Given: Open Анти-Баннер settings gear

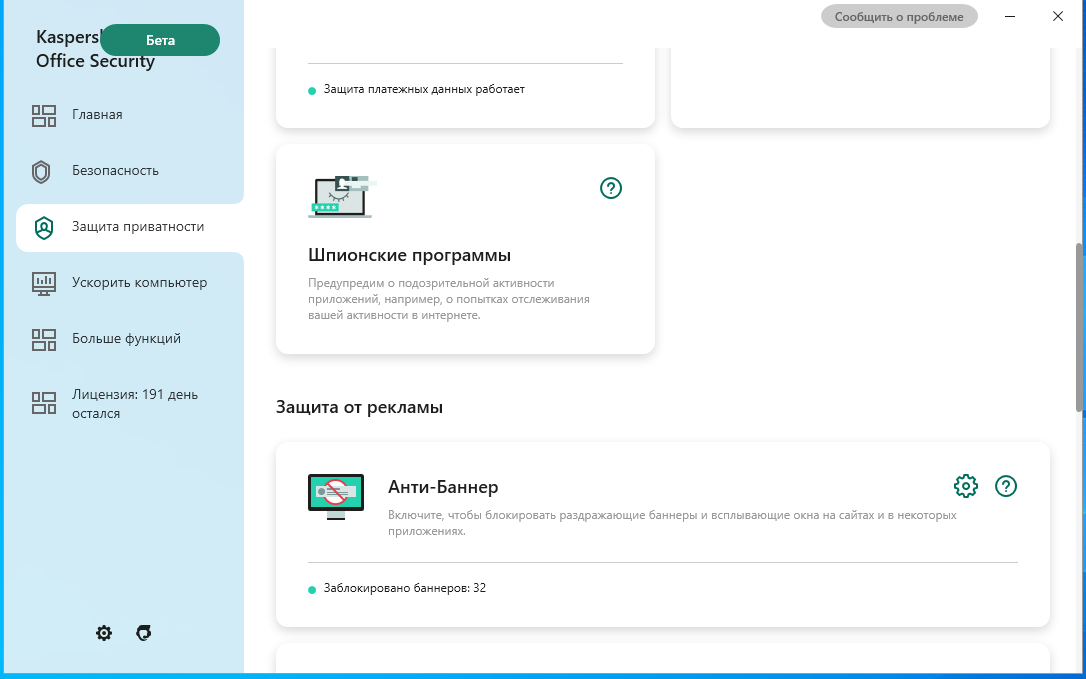Looking at the screenshot, I should (x=965, y=486).
